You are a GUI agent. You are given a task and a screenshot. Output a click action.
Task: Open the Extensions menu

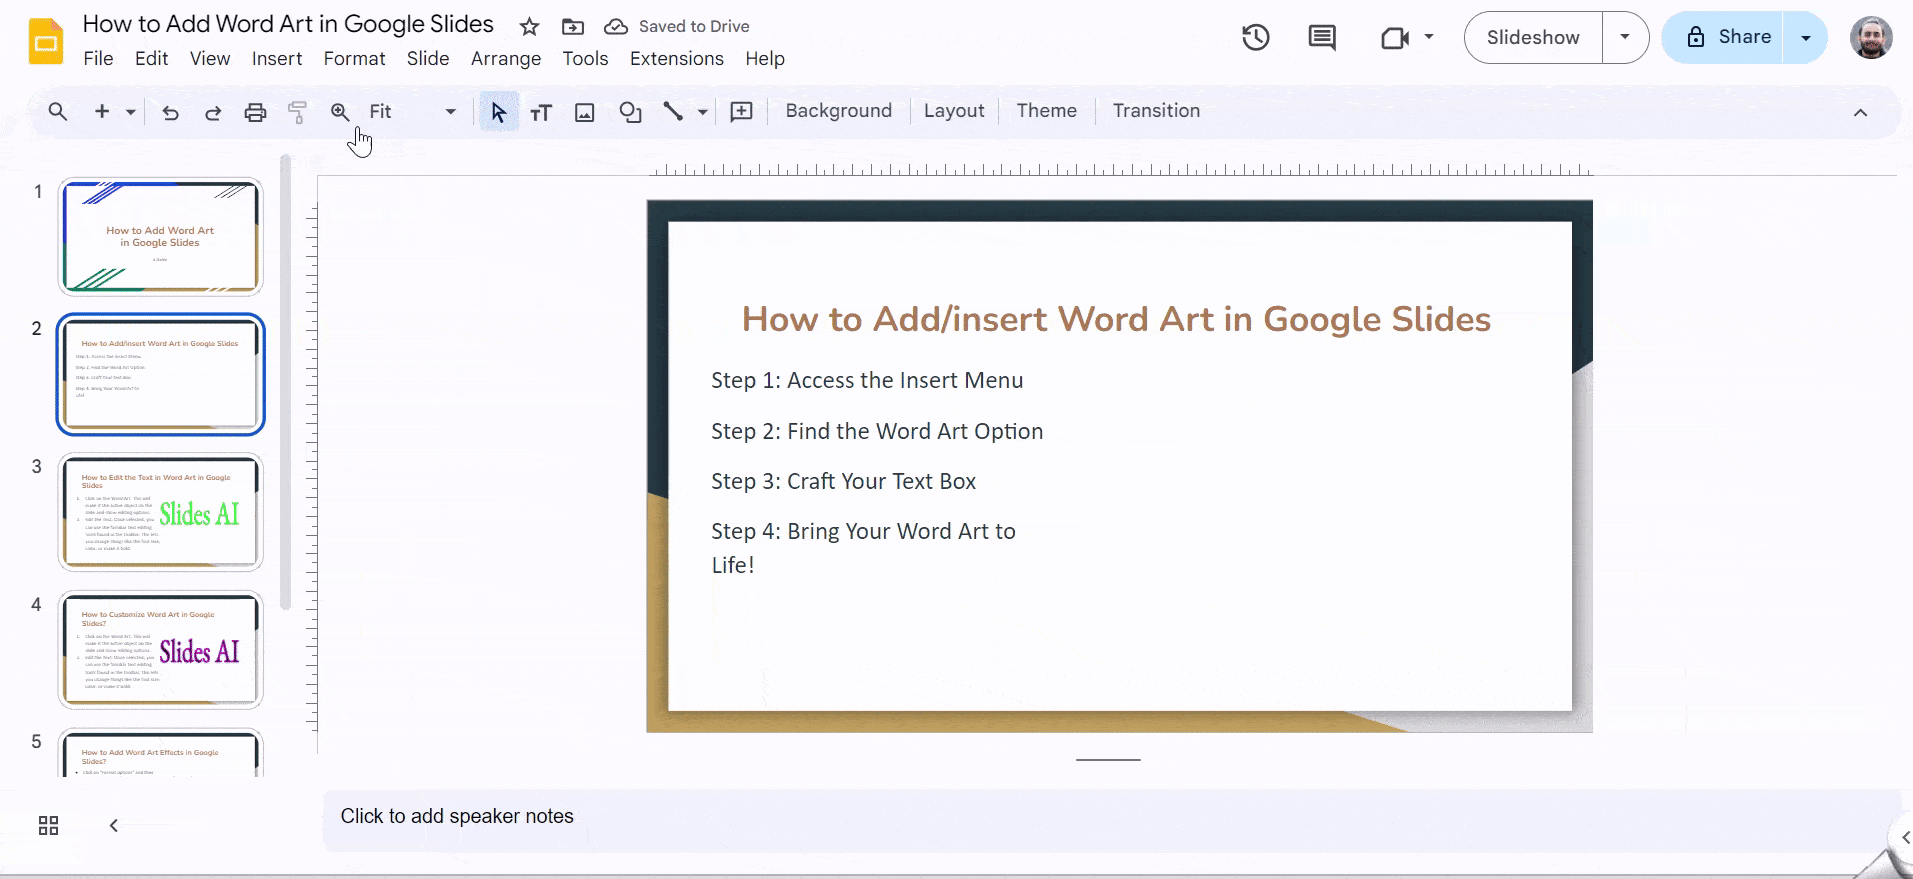pos(677,59)
